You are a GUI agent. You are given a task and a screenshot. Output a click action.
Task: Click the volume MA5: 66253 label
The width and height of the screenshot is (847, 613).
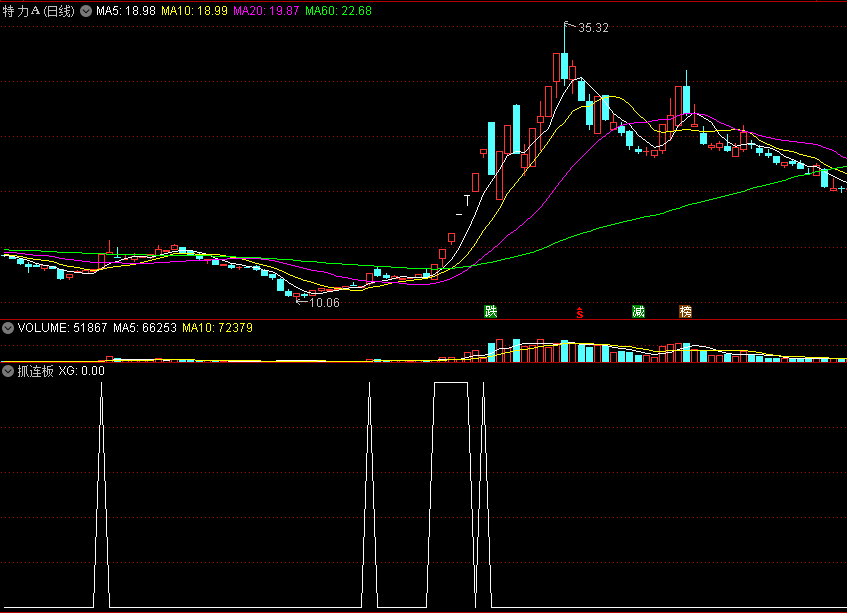(x=145, y=328)
